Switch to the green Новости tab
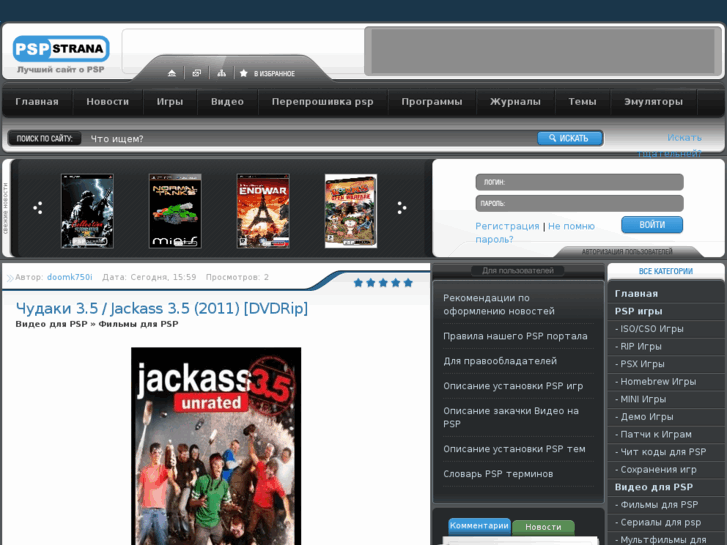The image size is (727, 545). coord(543,527)
